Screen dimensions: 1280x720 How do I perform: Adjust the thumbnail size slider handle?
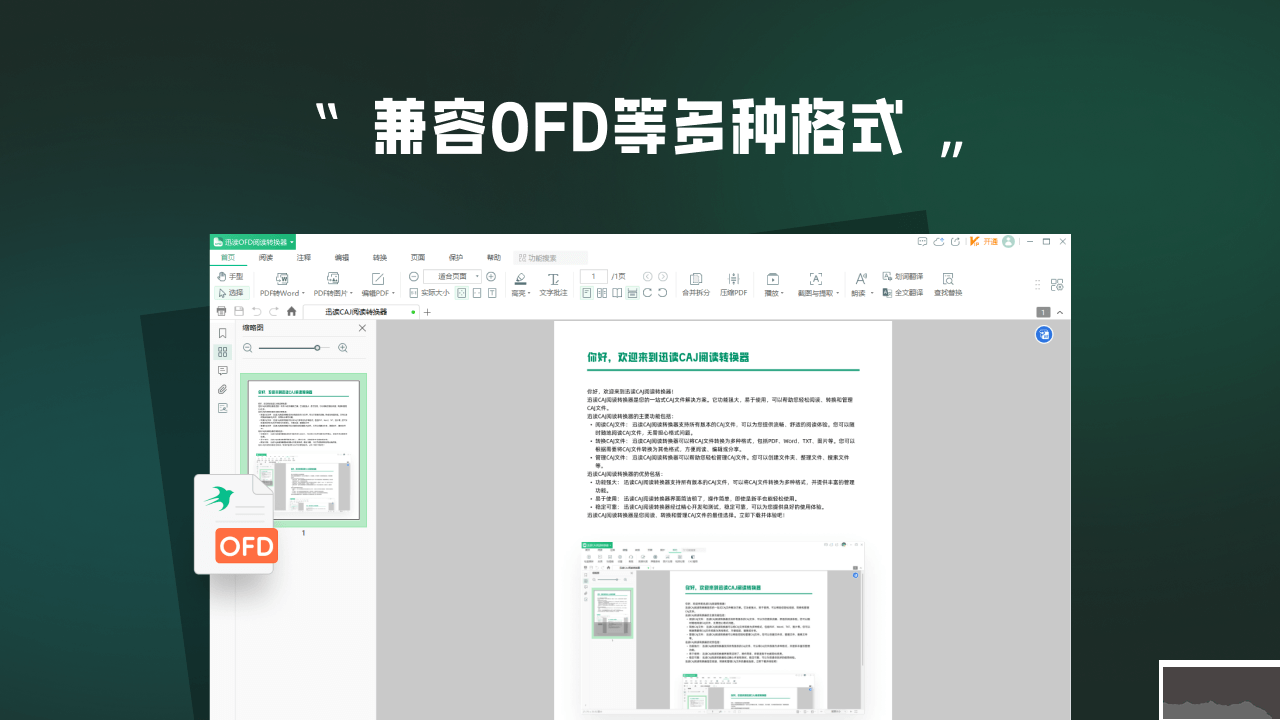(317, 348)
